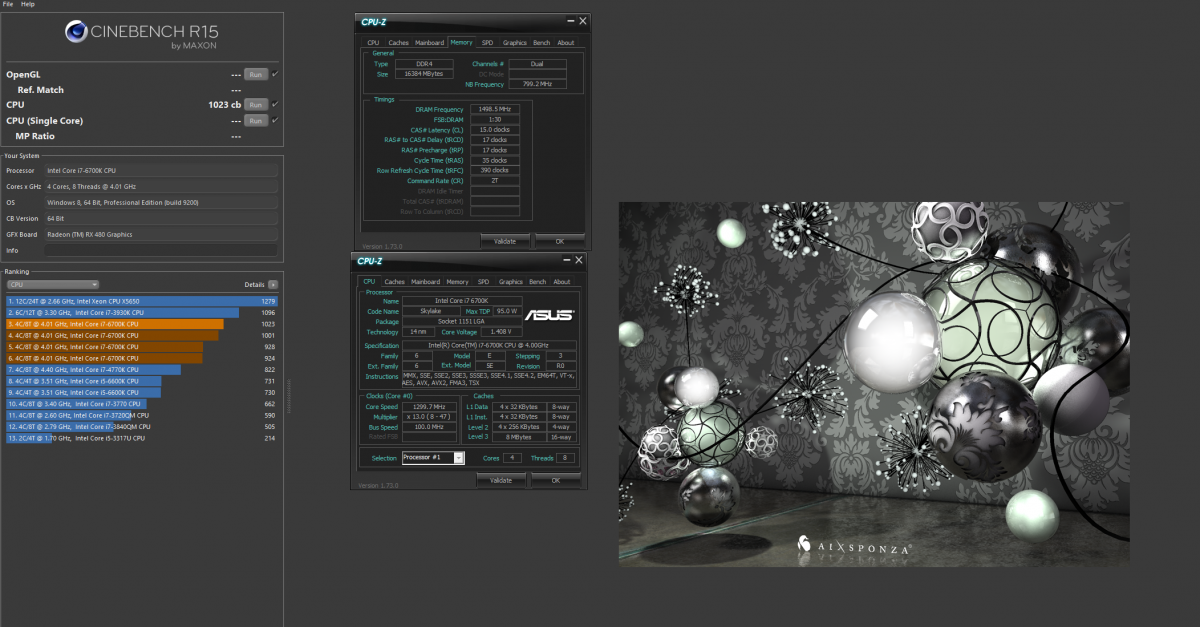Click the rendered spheres benchmark image
The width and height of the screenshot is (1200, 627).
pos(874,384)
